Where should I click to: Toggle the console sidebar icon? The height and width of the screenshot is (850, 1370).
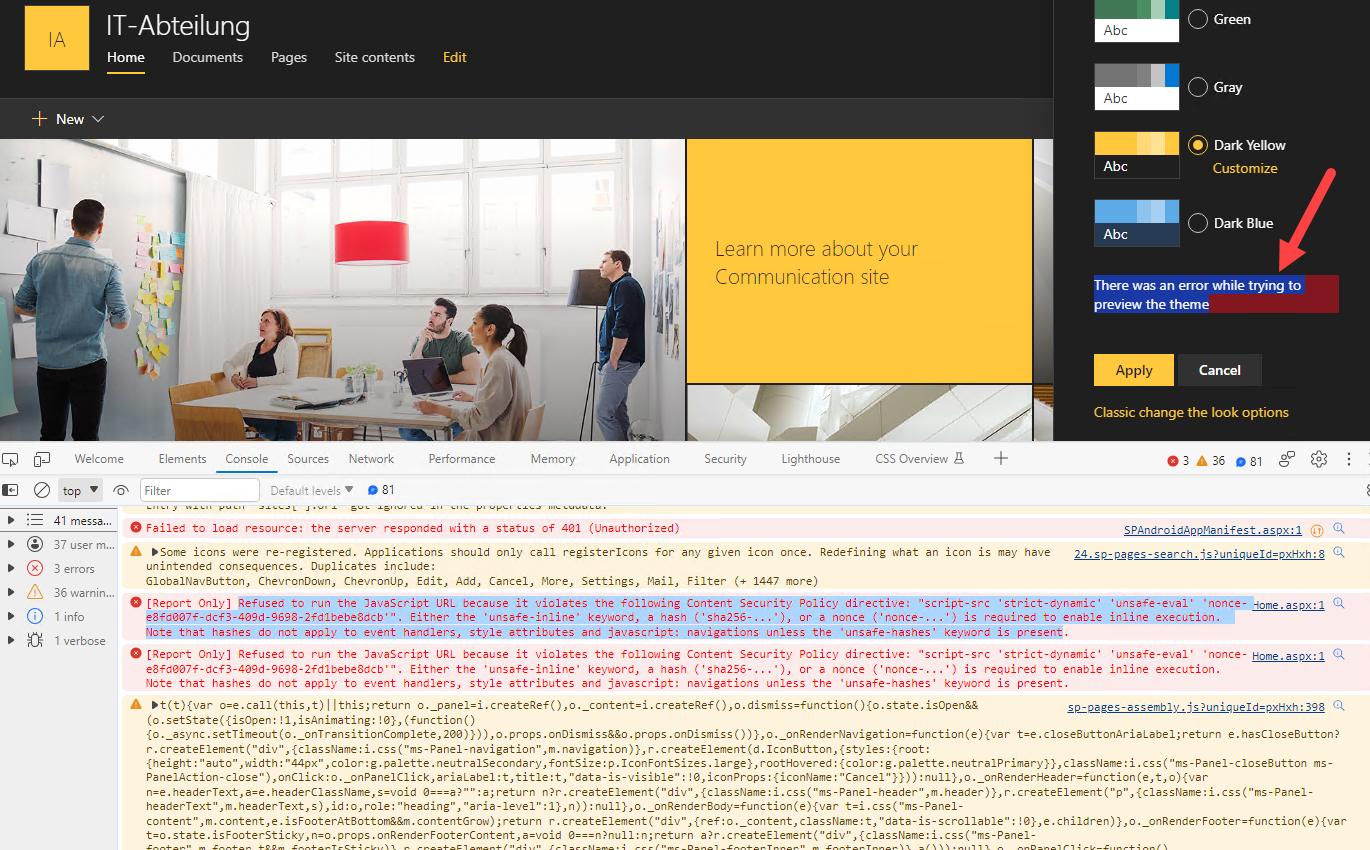10,490
